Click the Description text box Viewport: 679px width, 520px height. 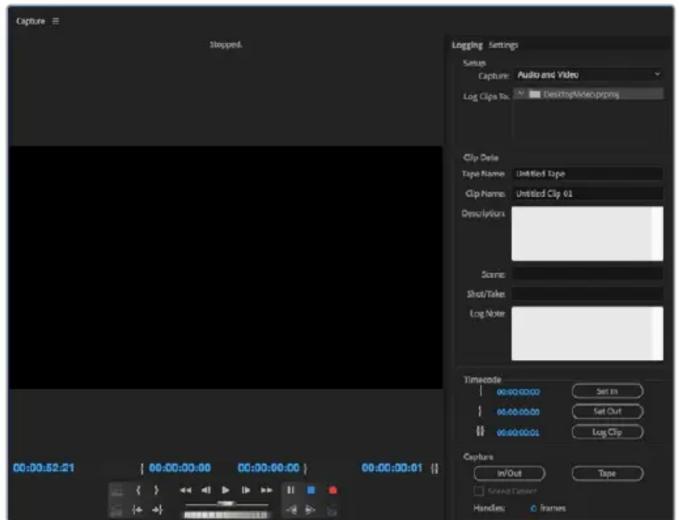pos(587,233)
